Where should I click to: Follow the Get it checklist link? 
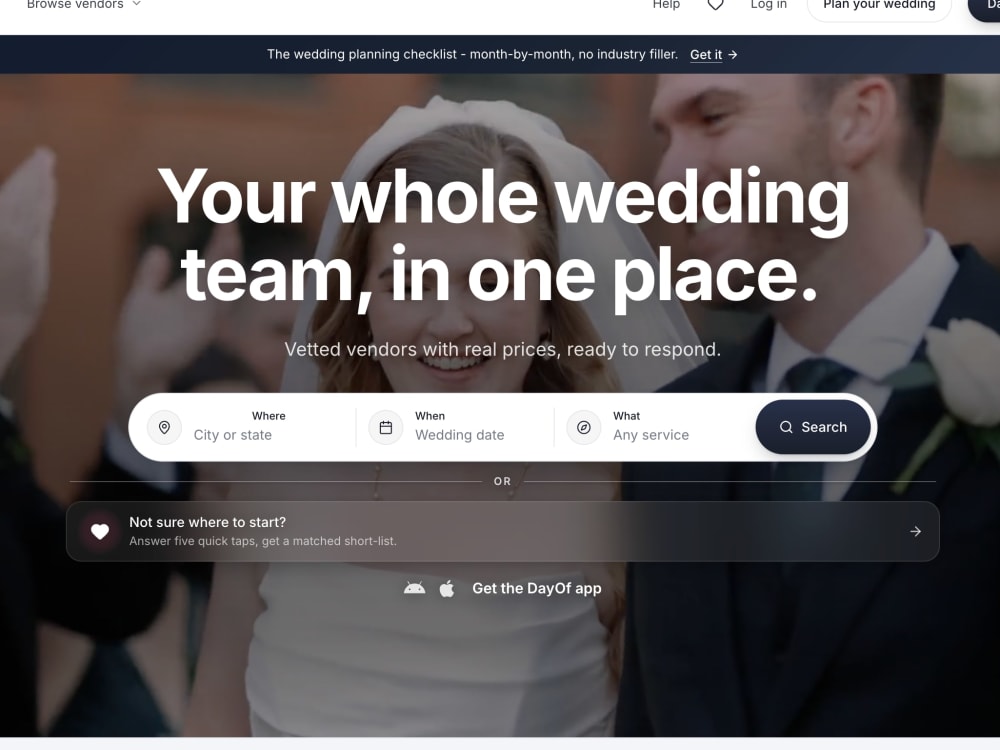pyautogui.click(x=705, y=55)
